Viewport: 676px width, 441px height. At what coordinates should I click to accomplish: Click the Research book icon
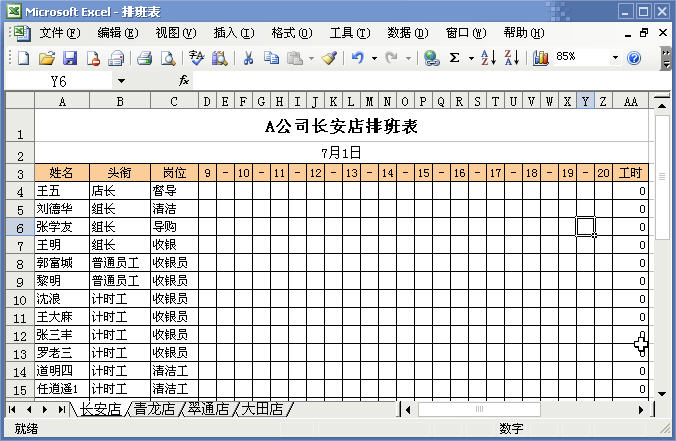[x=219, y=58]
